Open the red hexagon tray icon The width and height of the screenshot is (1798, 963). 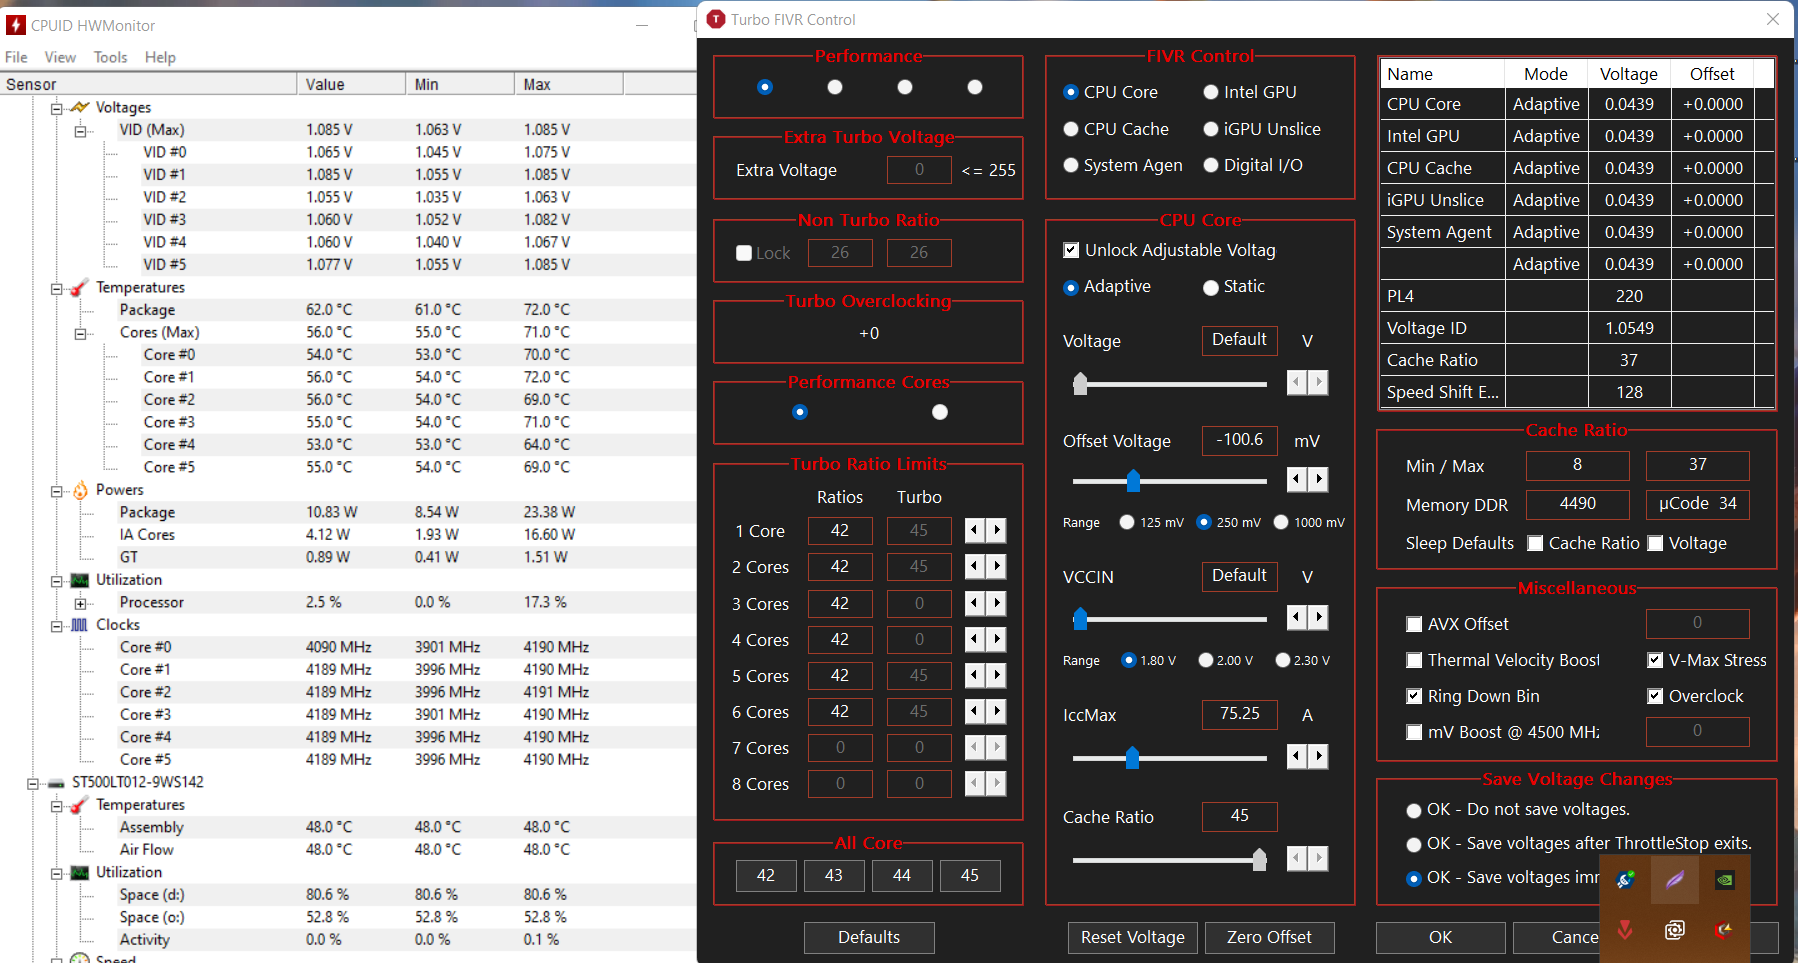pyautogui.click(x=1725, y=929)
